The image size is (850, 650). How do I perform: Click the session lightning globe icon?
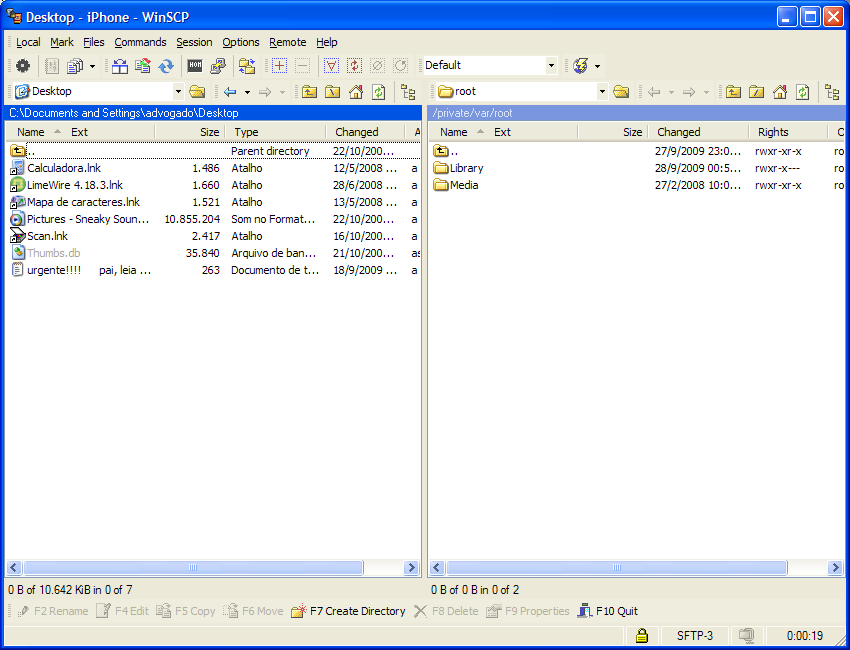click(x=581, y=66)
